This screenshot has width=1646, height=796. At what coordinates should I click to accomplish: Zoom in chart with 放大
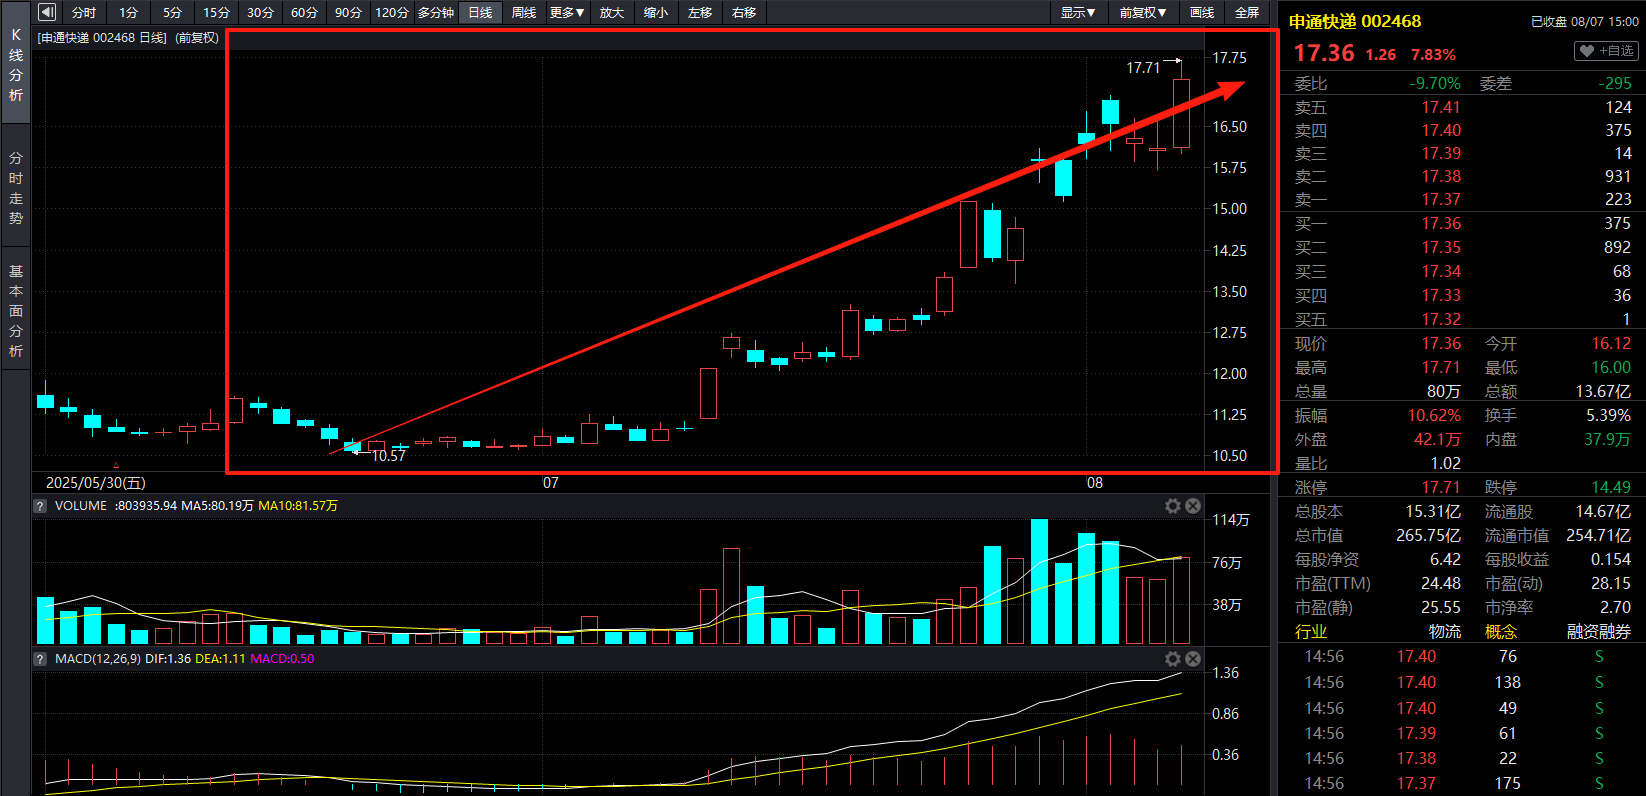pos(611,12)
